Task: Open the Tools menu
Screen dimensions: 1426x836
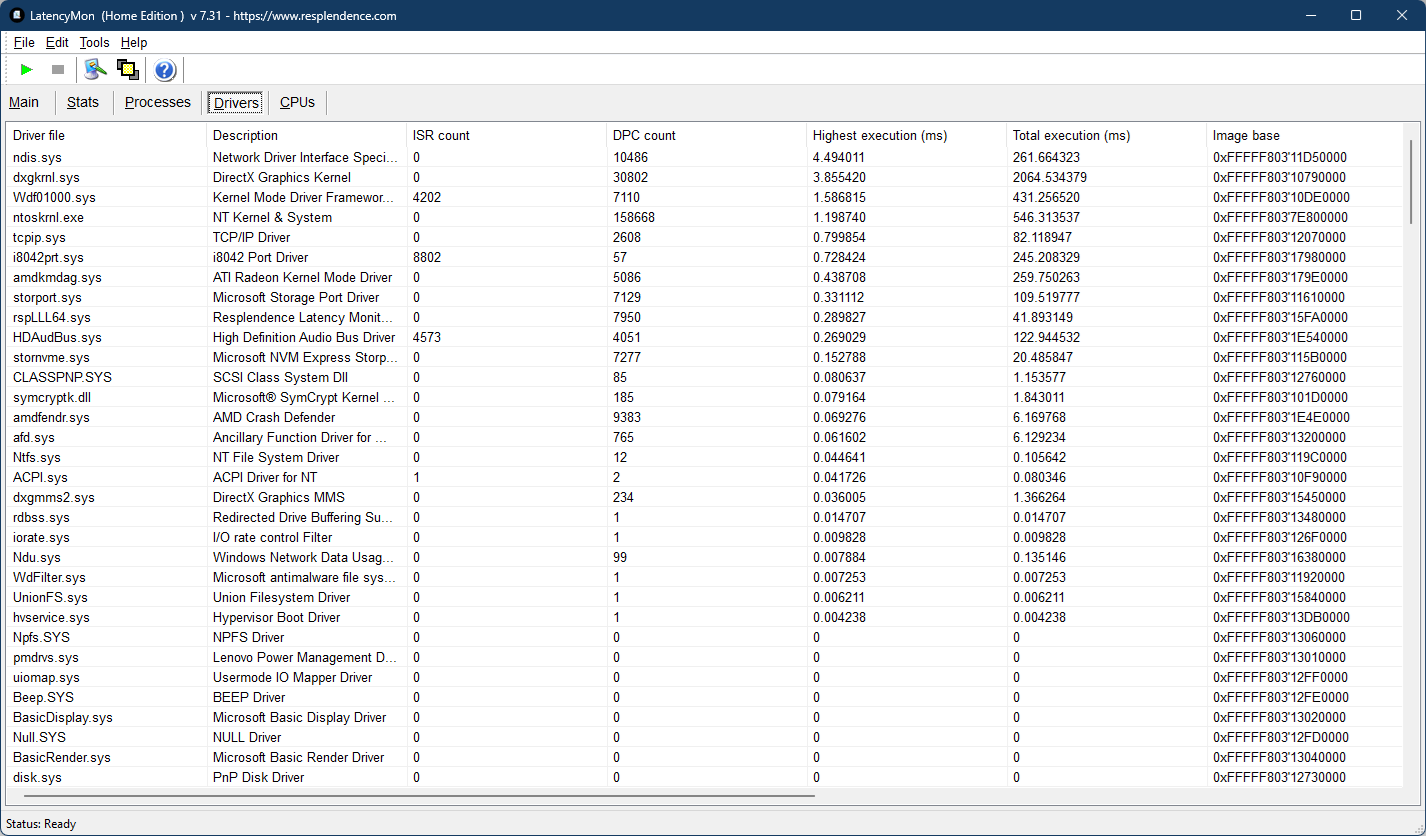Action: click(x=94, y=42)
